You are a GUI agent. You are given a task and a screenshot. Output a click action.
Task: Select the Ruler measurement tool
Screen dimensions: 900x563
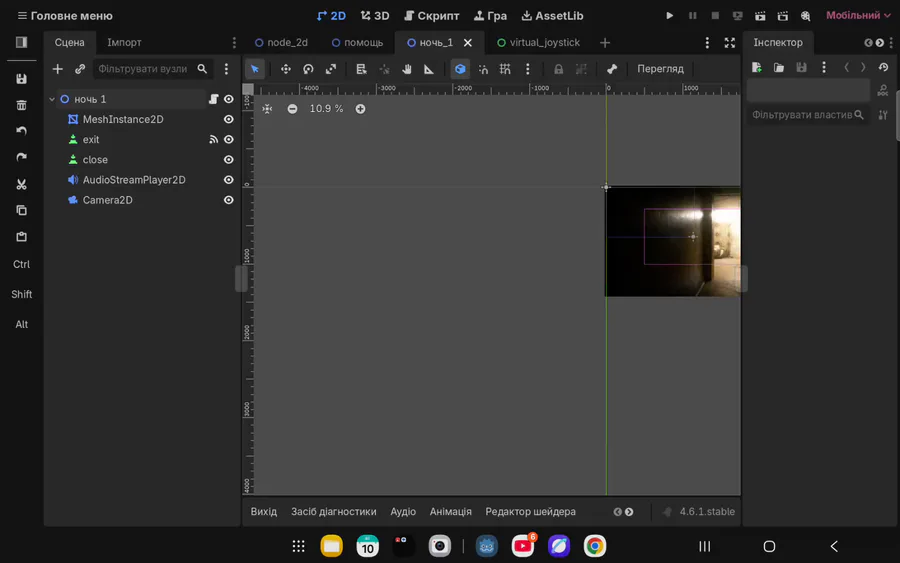[429, 69]
